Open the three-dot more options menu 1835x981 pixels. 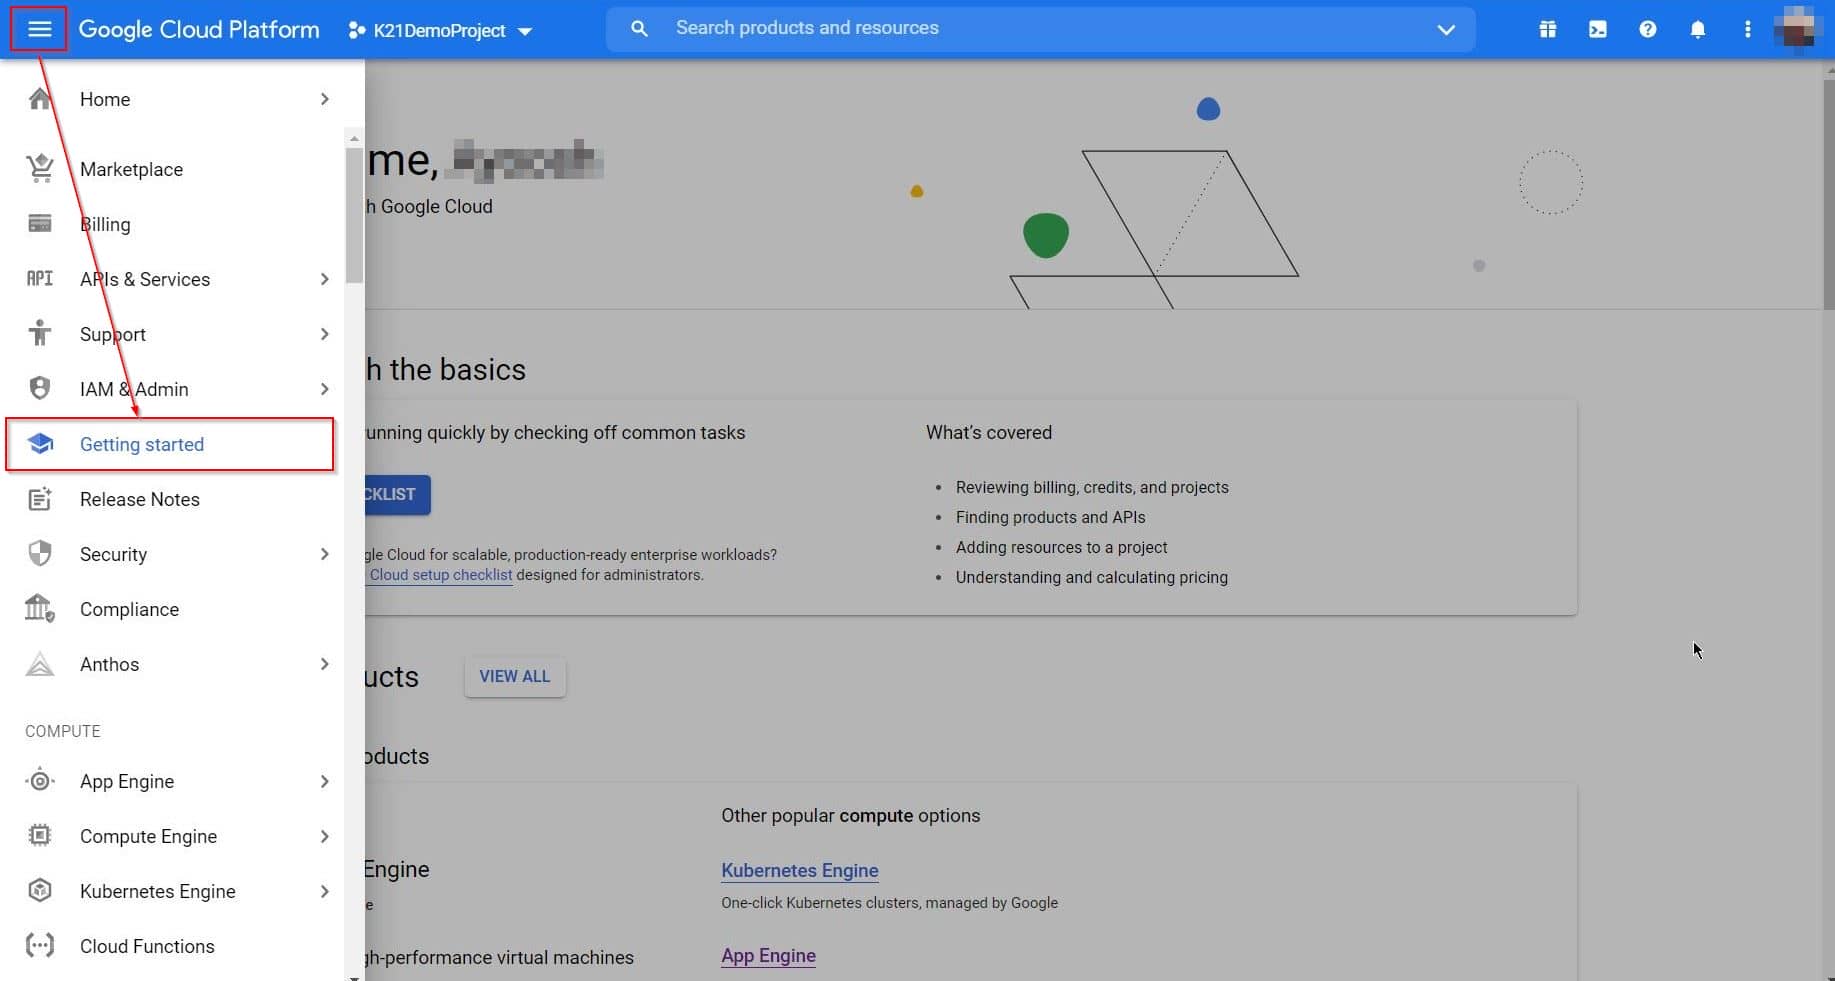(x=1747, y=29)
